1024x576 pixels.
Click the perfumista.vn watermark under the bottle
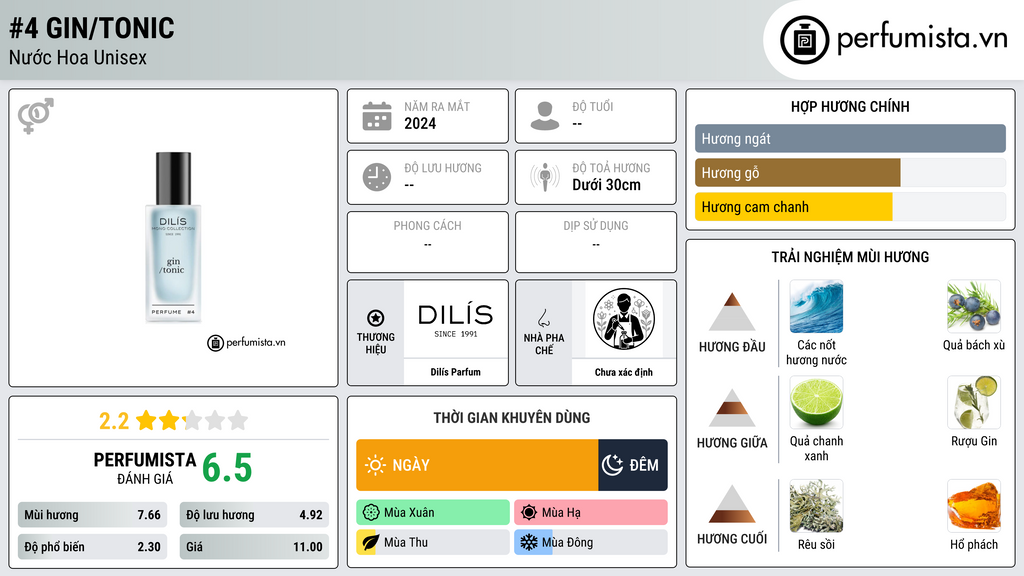point(246,342)
